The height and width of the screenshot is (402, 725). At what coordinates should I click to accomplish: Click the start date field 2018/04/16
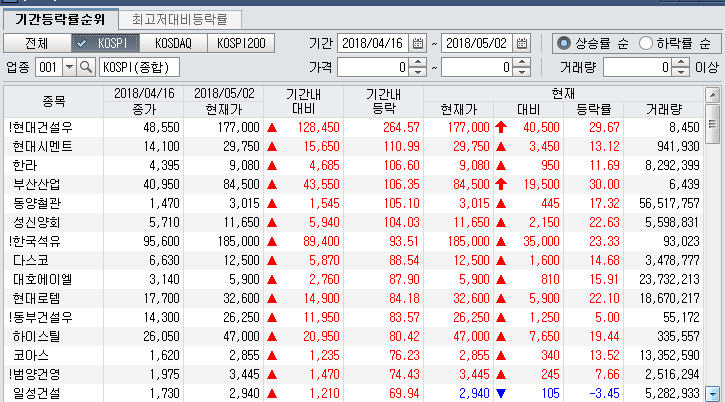click(373, 43)
